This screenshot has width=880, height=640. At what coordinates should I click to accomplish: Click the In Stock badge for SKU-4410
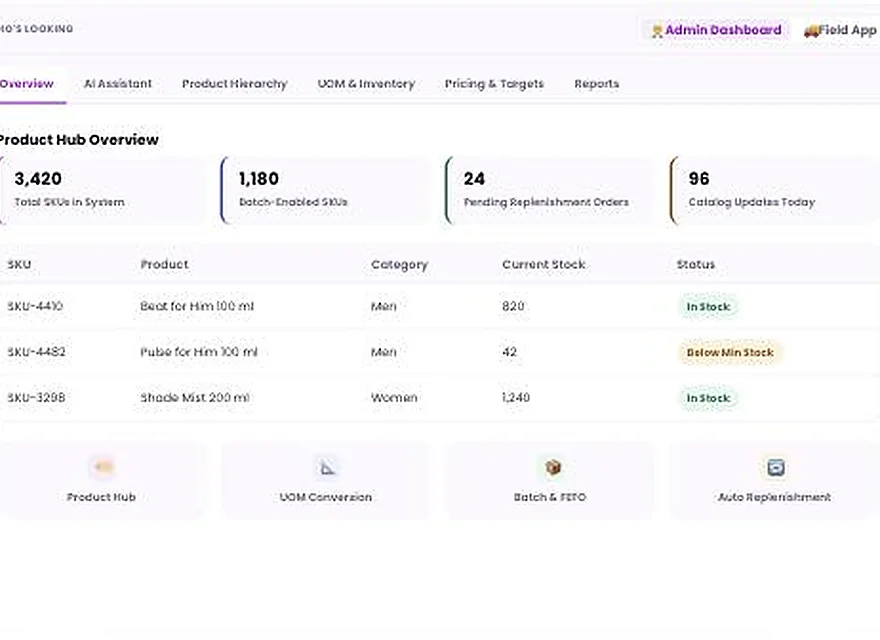pyautogui.click(x=708, y=307)
